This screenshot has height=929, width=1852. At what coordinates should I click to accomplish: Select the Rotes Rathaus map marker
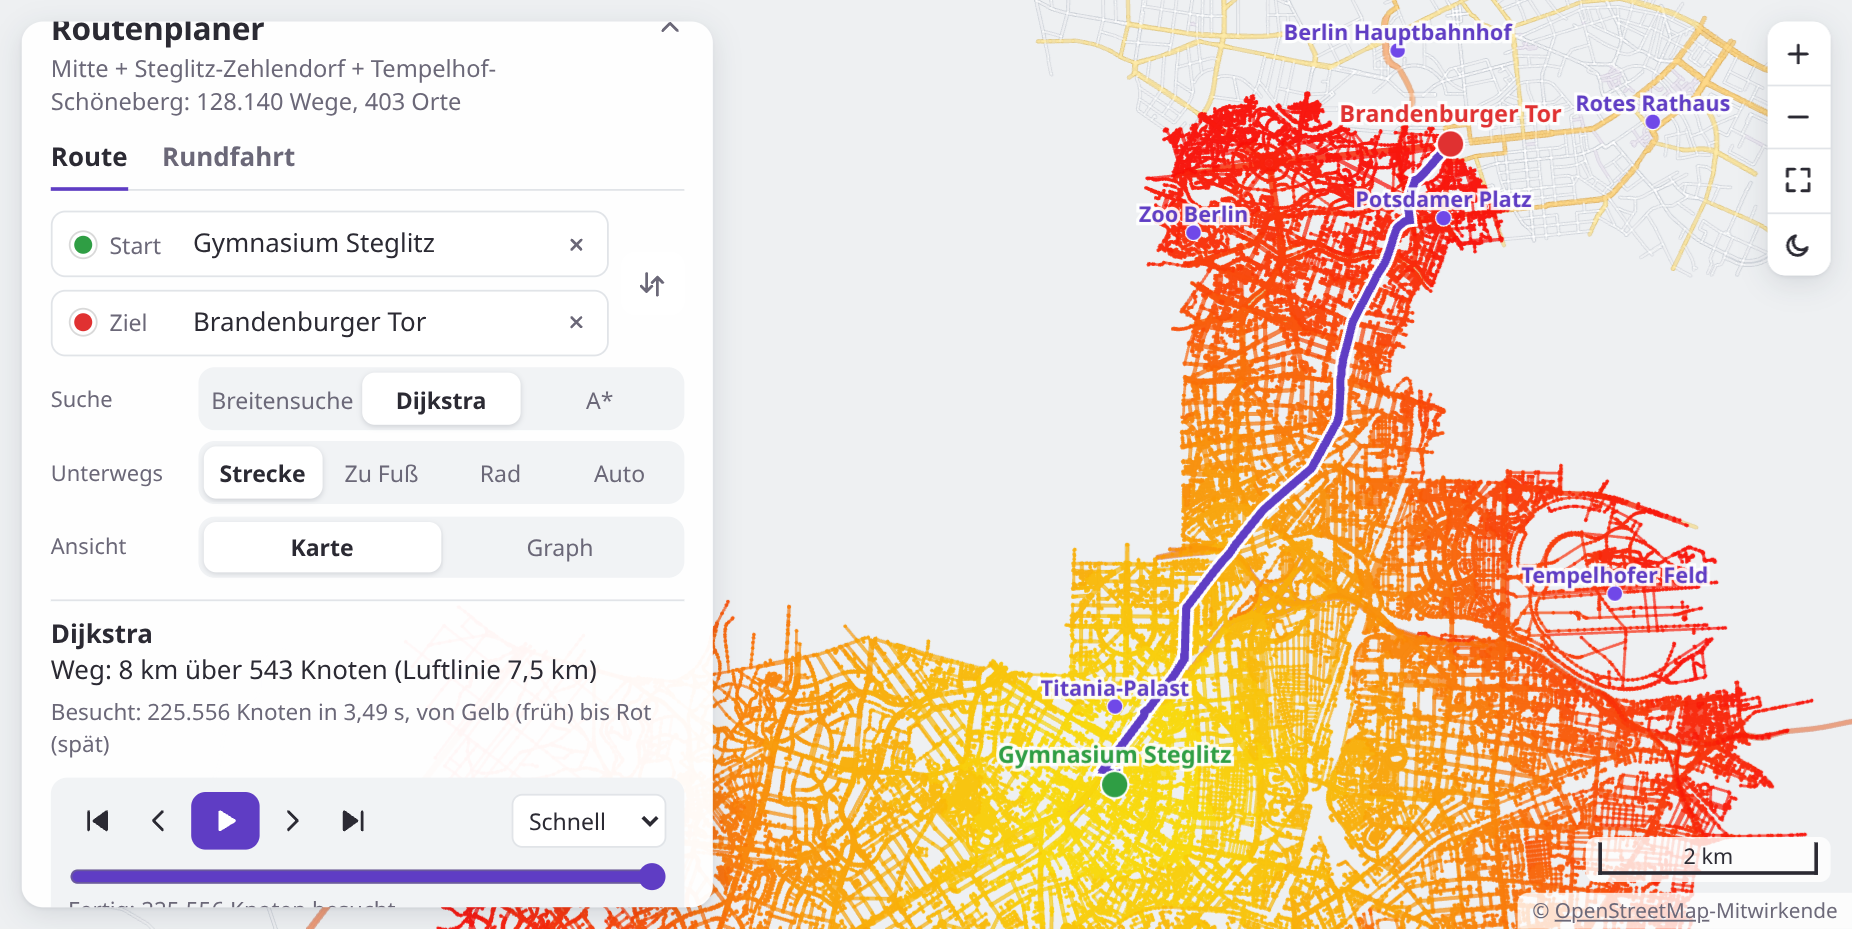pos(1653,122)
